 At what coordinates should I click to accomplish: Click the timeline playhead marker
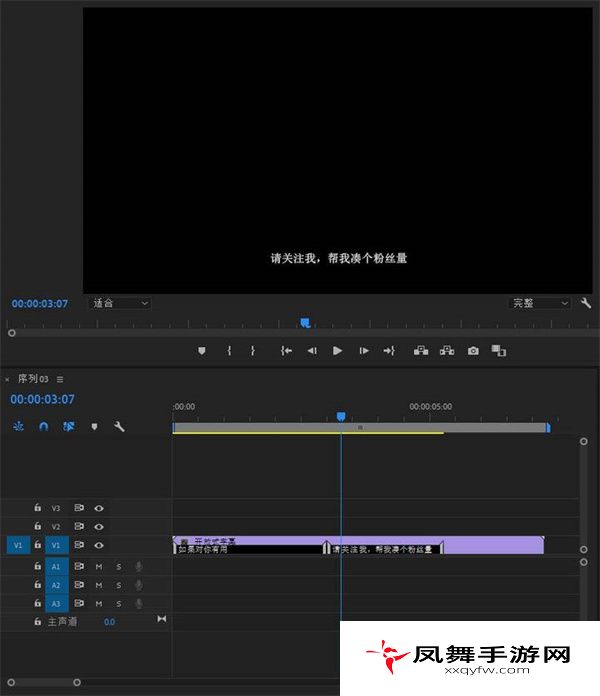click(x=341, y=416)
